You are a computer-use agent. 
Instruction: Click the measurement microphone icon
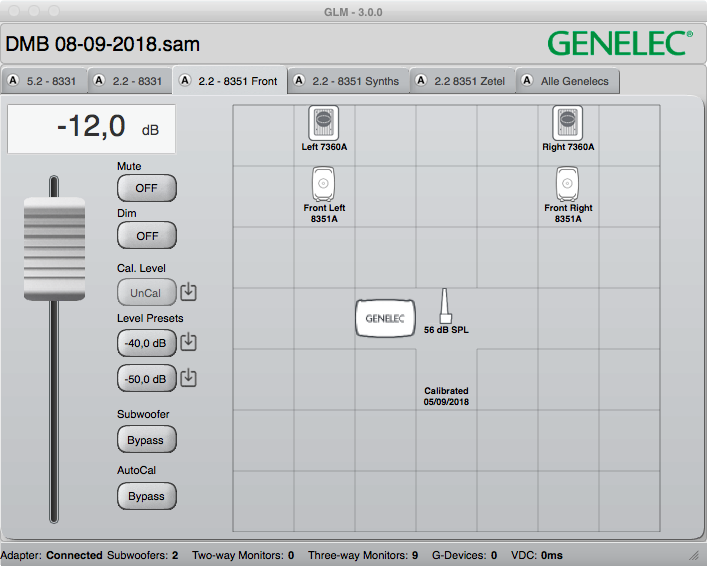pos(445,306)
